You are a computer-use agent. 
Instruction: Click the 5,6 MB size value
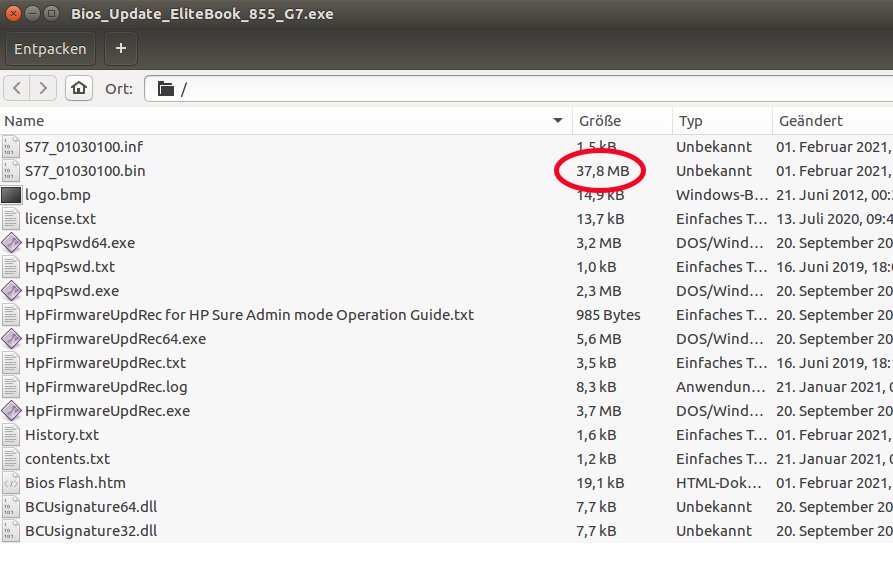click(x=598, y=339)
